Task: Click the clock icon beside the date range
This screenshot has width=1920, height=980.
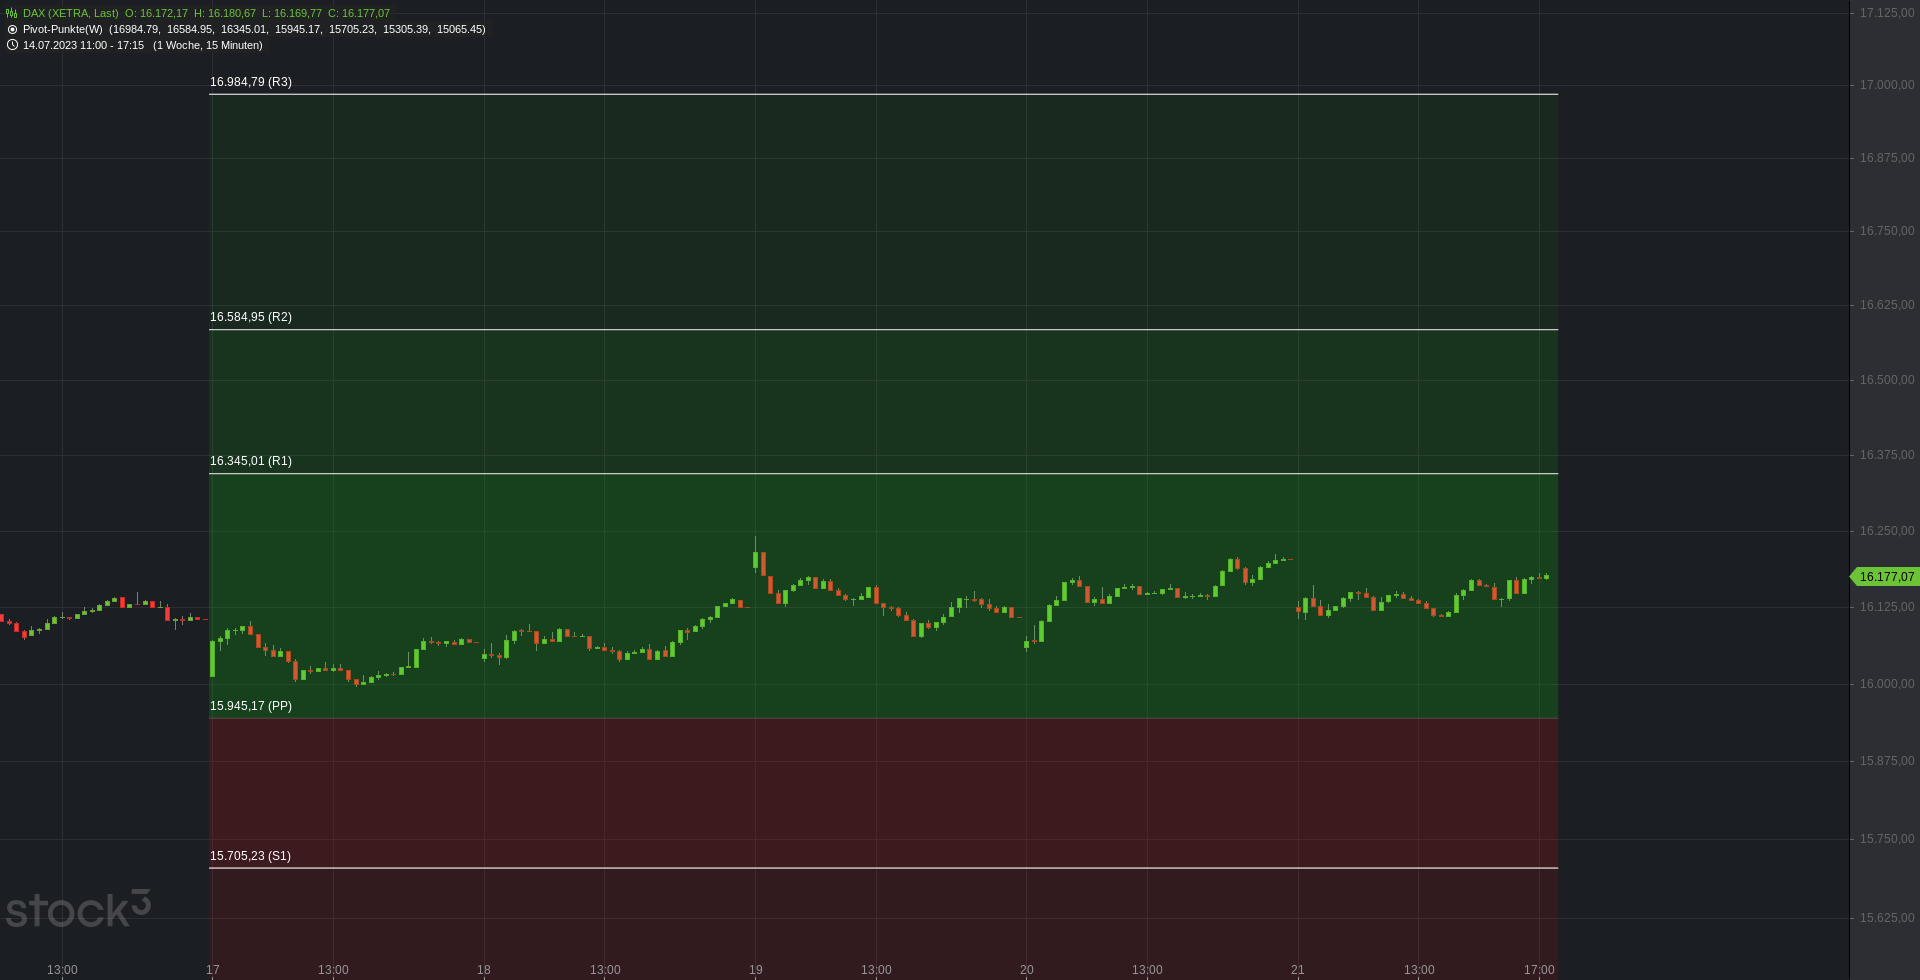Action: 12,45
